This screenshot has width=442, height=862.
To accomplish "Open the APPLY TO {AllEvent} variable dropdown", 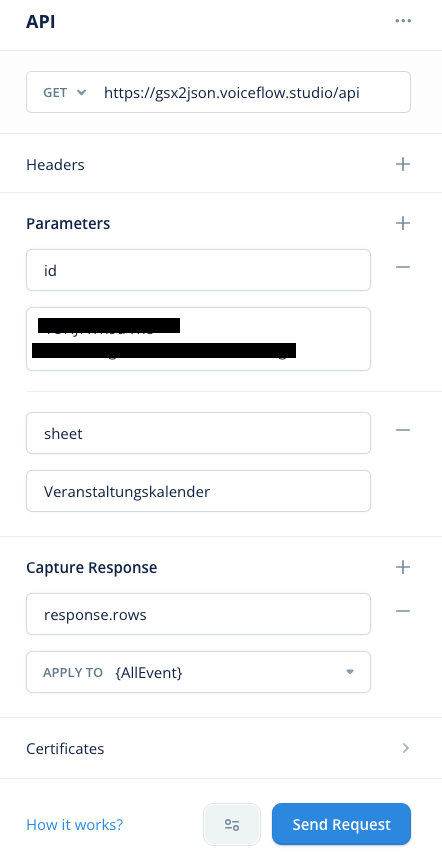I will tap(198, 672).
